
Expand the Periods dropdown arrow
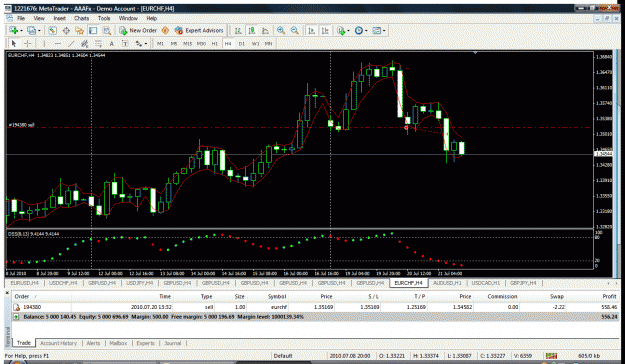click(366, 31)
